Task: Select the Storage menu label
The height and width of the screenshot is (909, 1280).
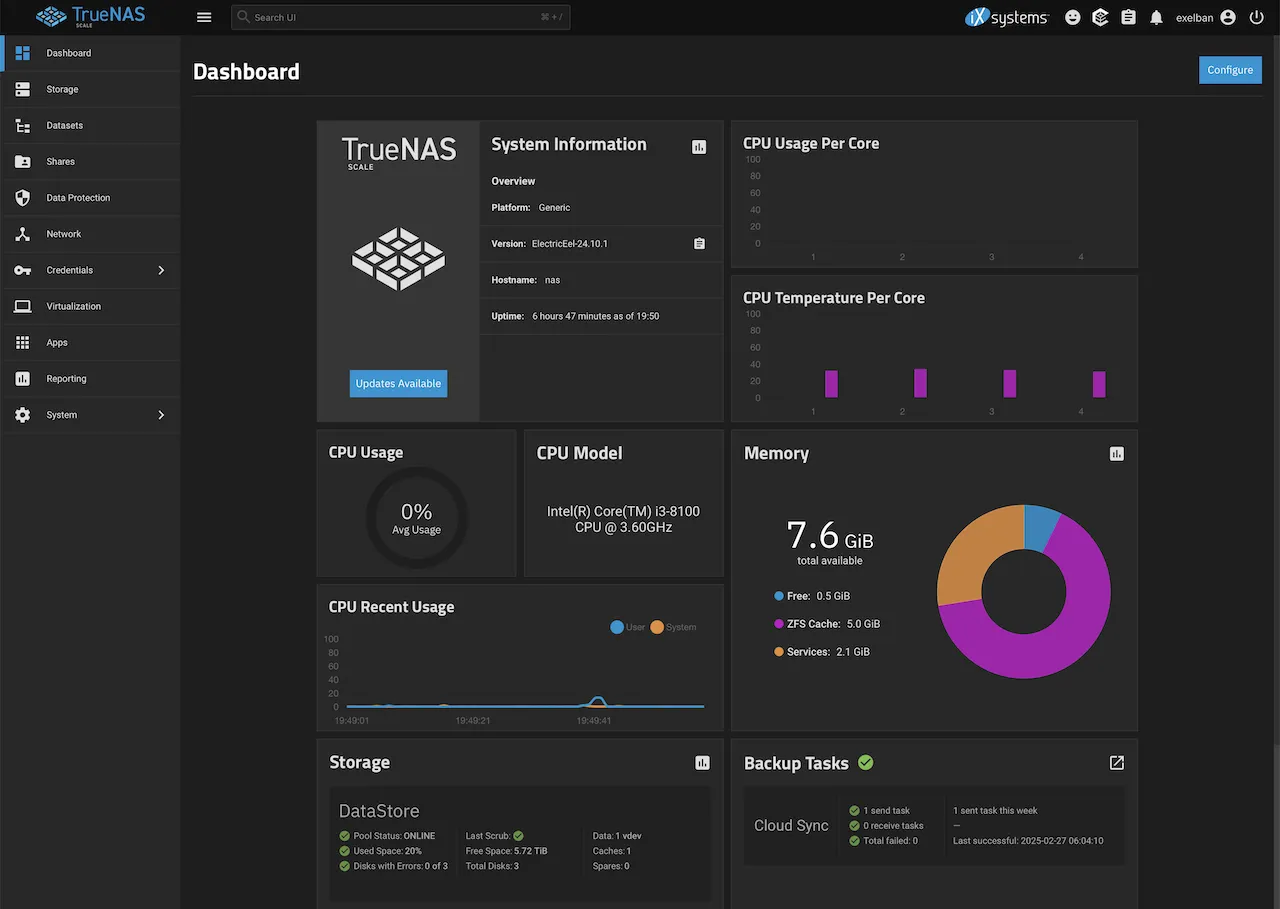Action: pyautogui.click(x=62, y=89)
